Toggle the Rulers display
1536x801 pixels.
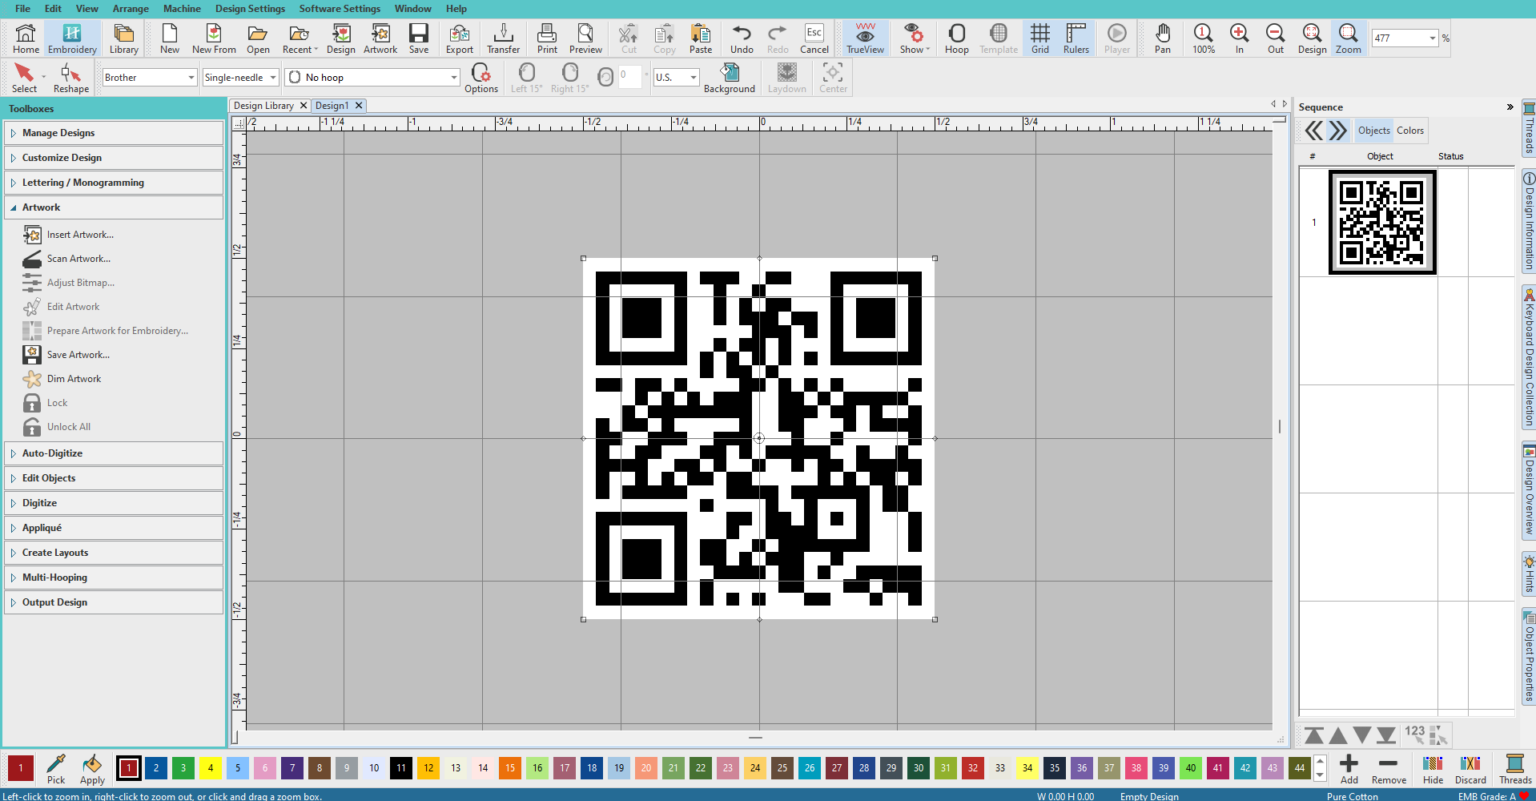tap(1075, 38)
